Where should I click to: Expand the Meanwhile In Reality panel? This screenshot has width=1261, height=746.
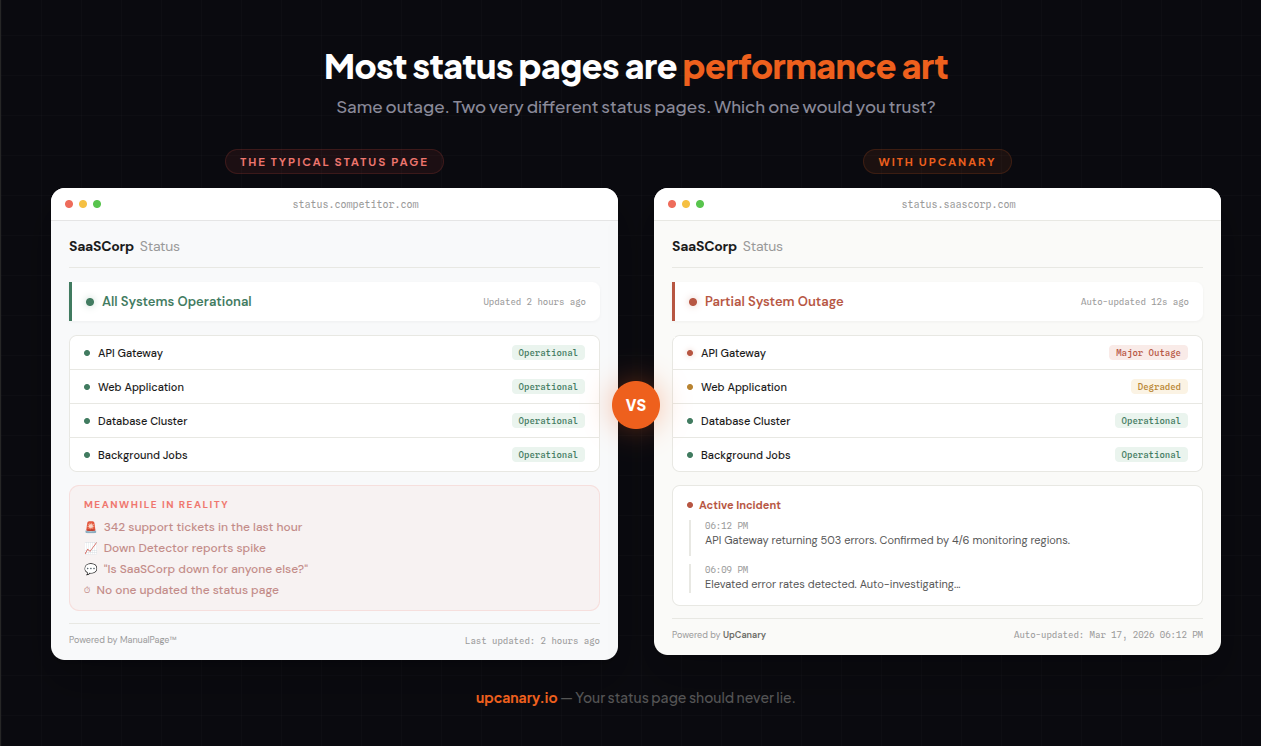(x=335, y=548)
